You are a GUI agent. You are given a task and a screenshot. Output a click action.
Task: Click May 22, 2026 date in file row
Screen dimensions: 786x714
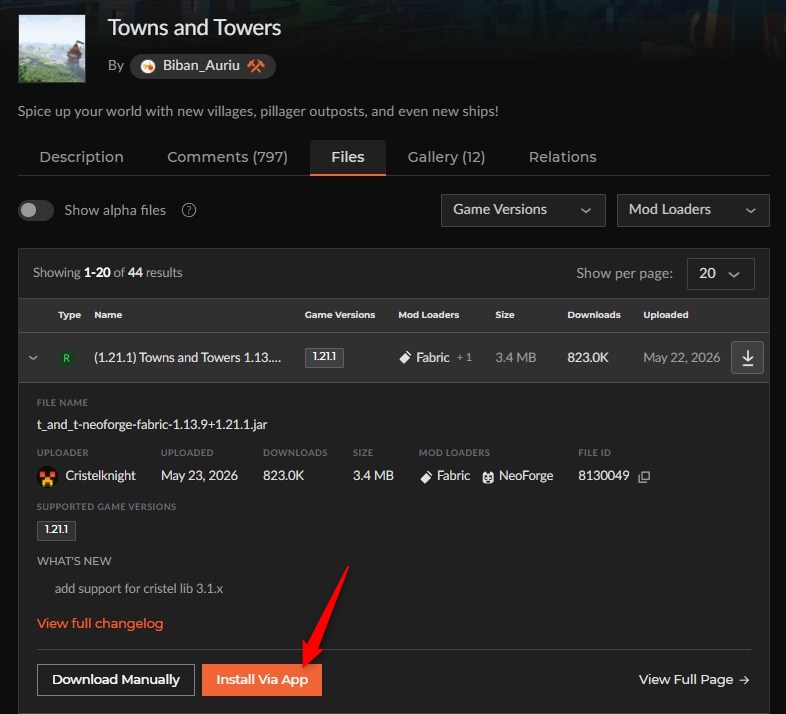click(x=682, y=358)
